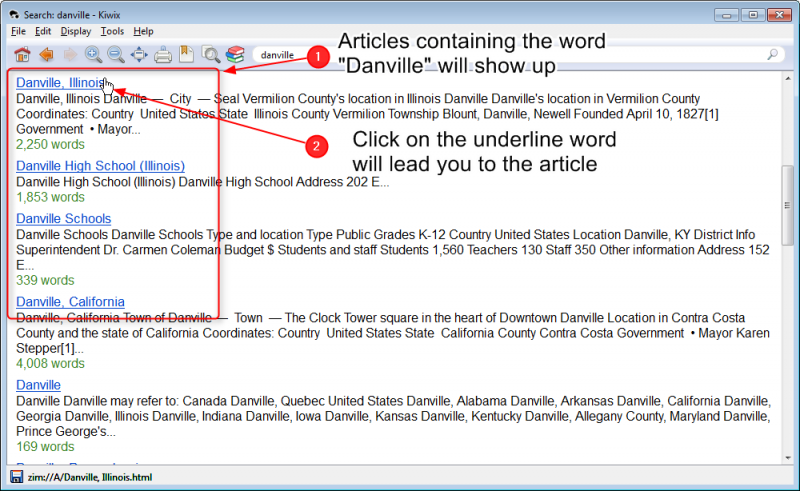The height and width of the screenshot is (491, 800).
Task: Open the library books icon
Action: click(235, 54)
